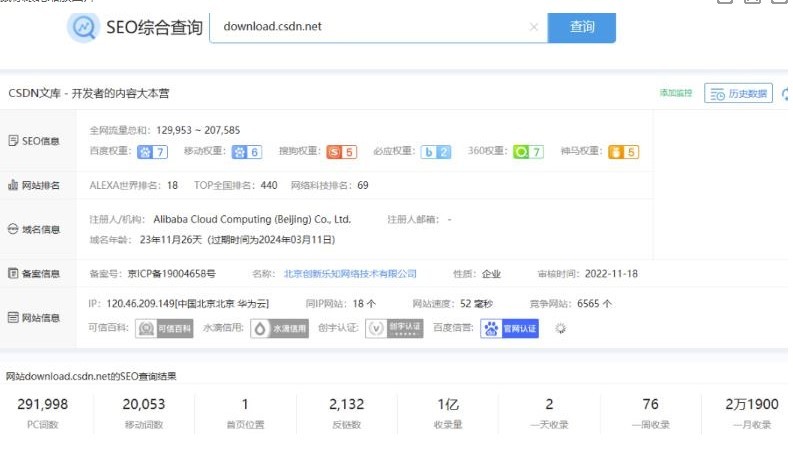793x450 pixels.
Task: Click the refresh icon beside 历史数据
Action: [785, 94]
